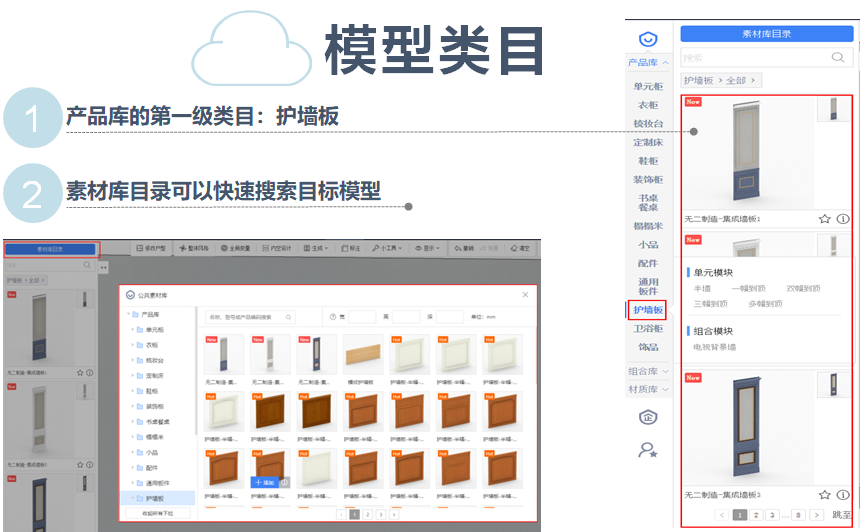The image size is (860, 532).
Task: Select 护墙板 category in sidebar
Action: click(648, 310)
